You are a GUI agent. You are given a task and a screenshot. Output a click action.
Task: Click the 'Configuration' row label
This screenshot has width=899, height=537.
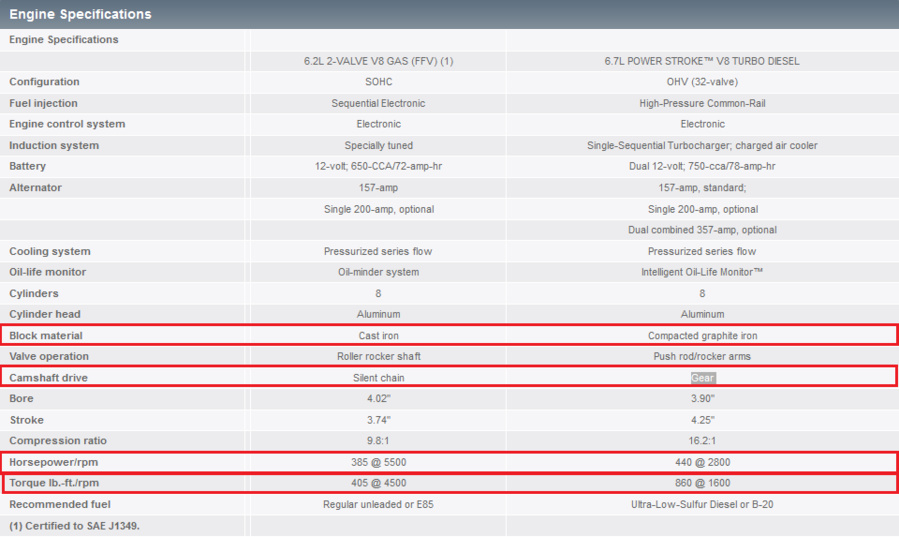click(44, 82)
